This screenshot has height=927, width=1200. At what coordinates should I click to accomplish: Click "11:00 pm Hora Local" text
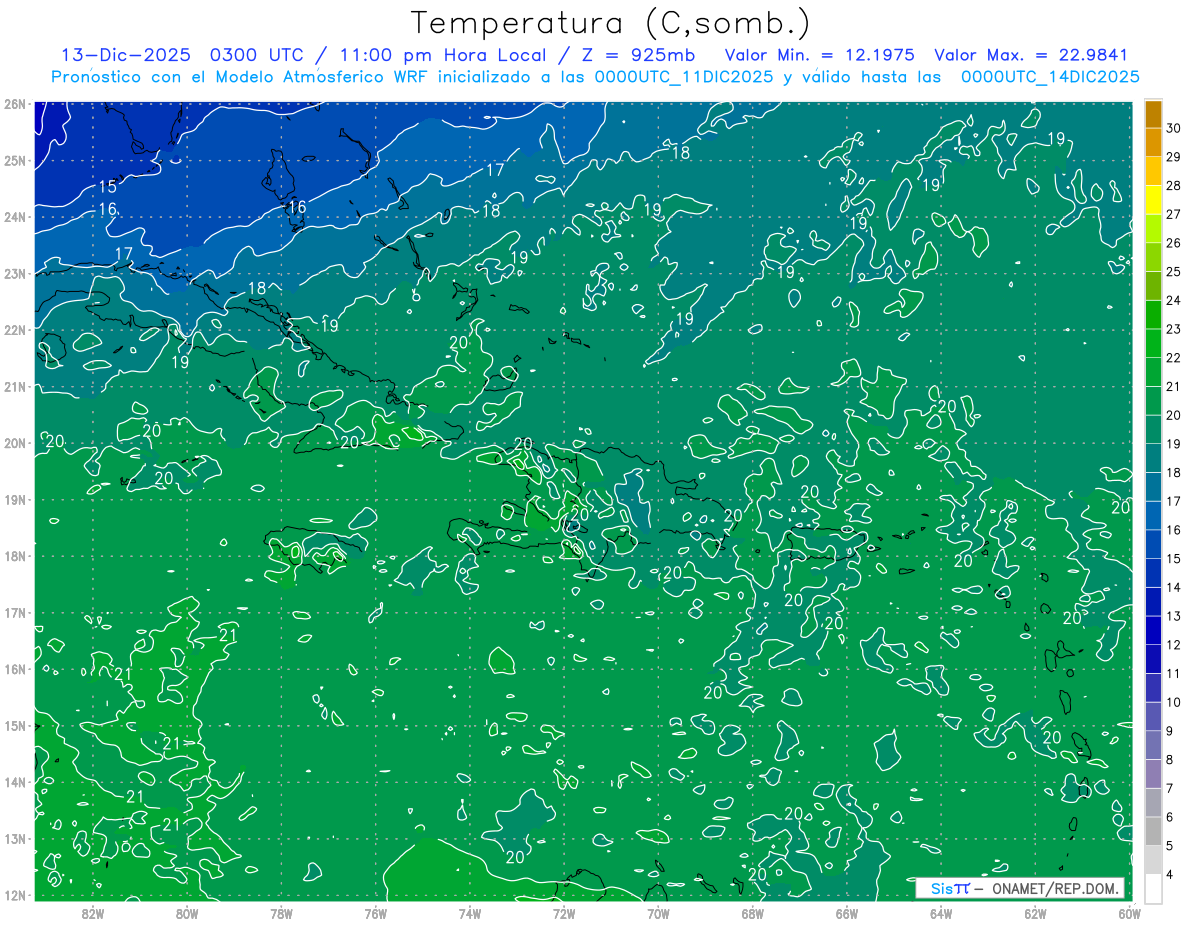pos(442,55)
